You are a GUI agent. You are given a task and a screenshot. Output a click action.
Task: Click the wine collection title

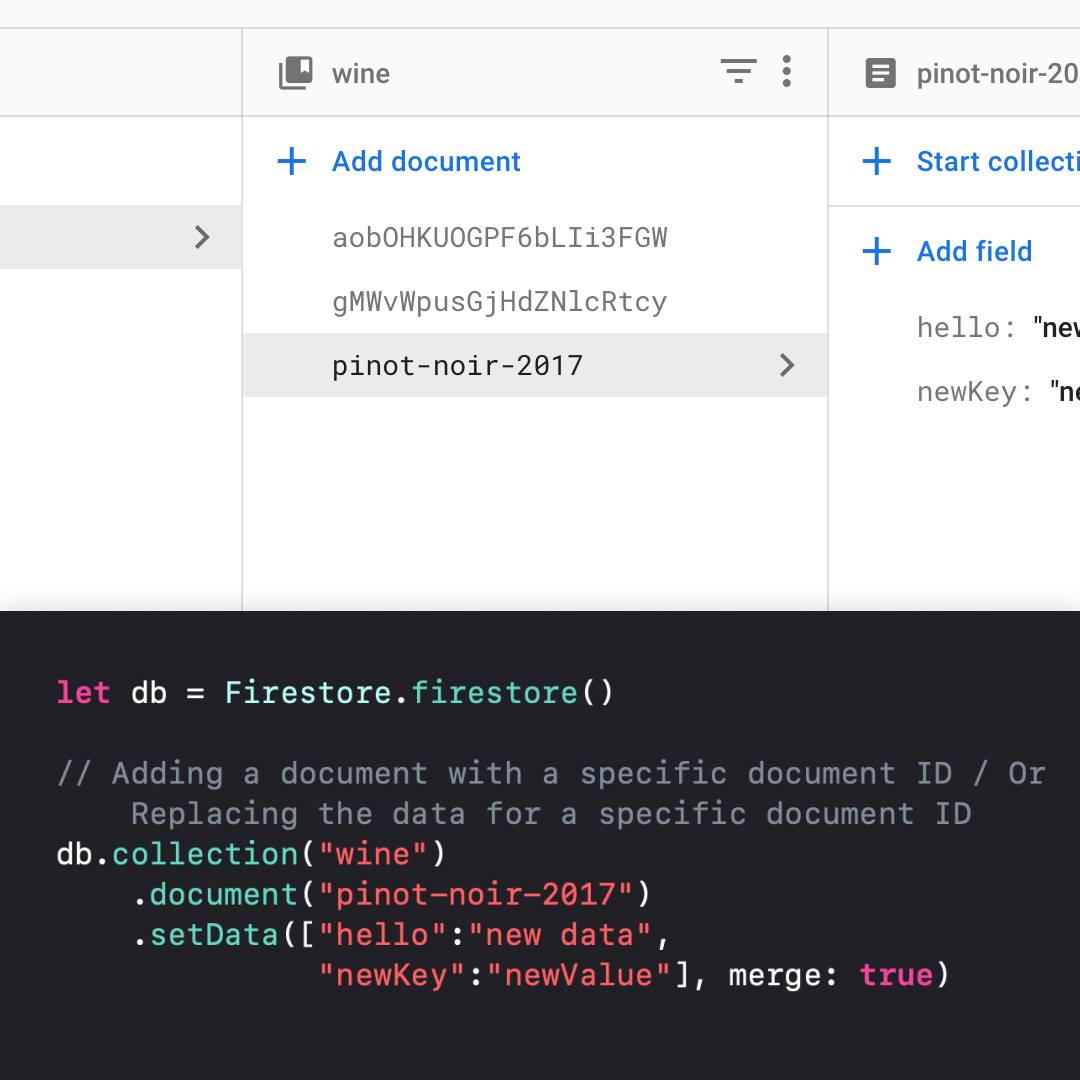(x=361, y=73)
